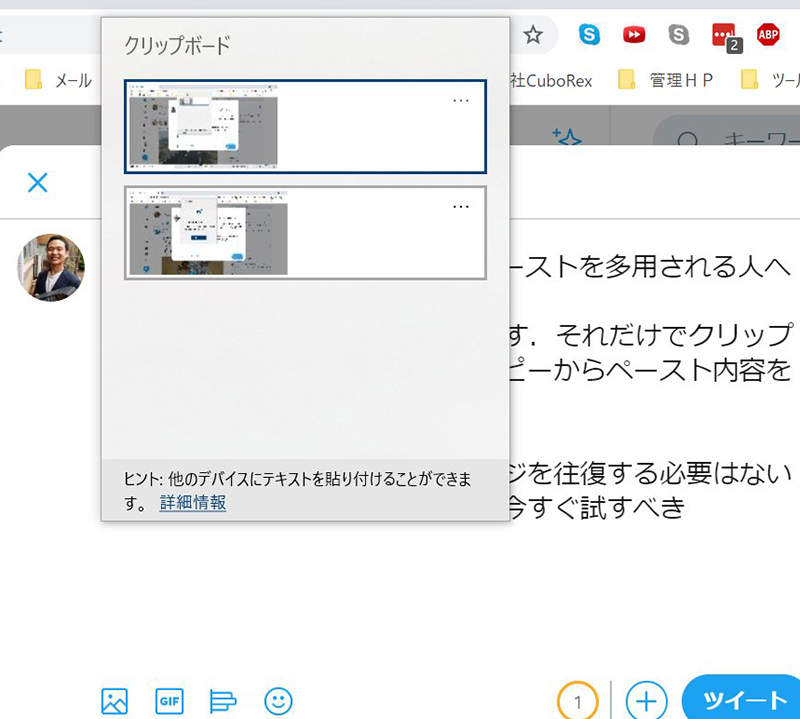Open options for first clipboard item
The height and width of the screenshot is (719, 800).
[x=461, y=100]
